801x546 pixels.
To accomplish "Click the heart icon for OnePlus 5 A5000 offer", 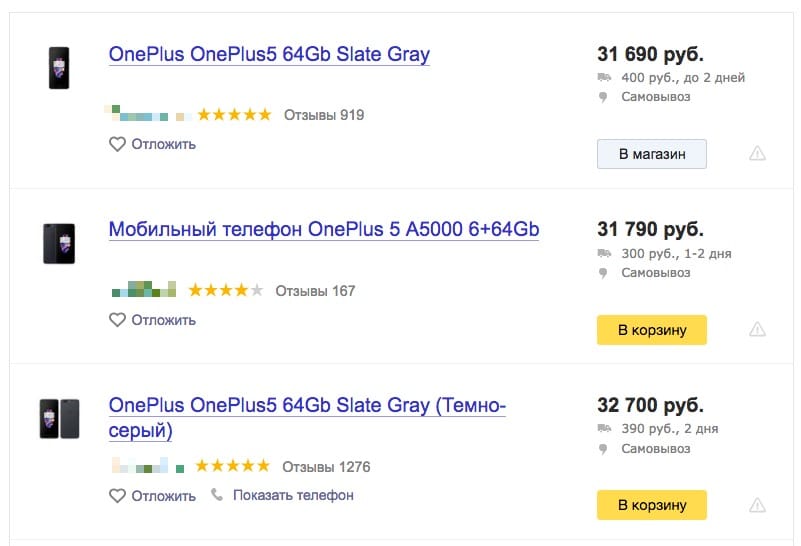I will (117, 320).
